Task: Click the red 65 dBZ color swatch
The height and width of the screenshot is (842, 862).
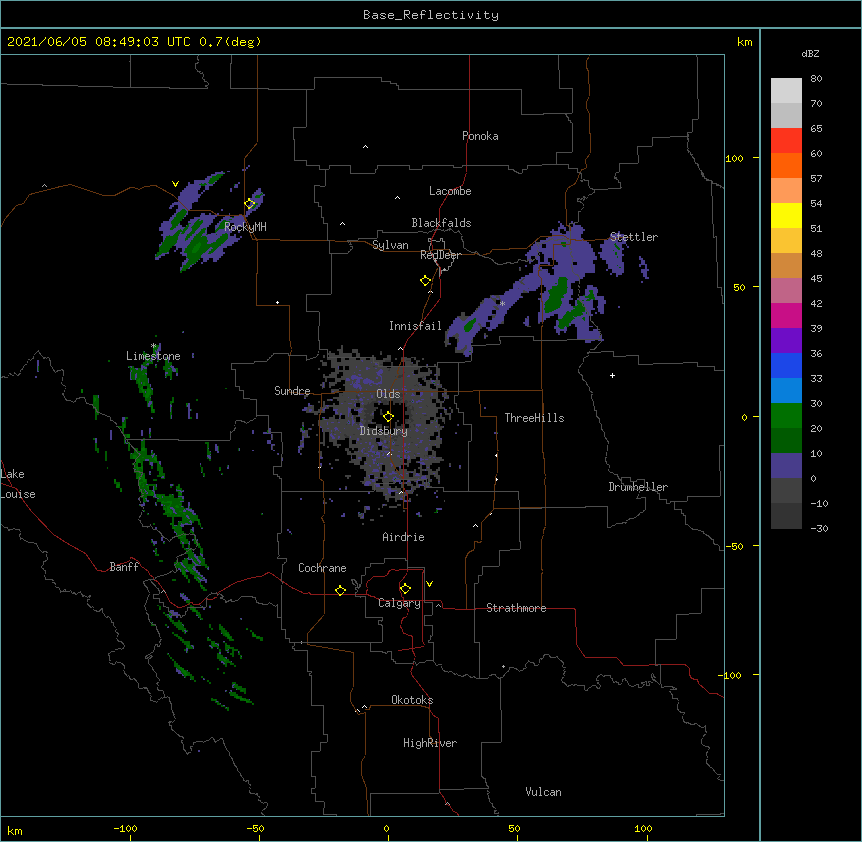Action: (786, 140)
